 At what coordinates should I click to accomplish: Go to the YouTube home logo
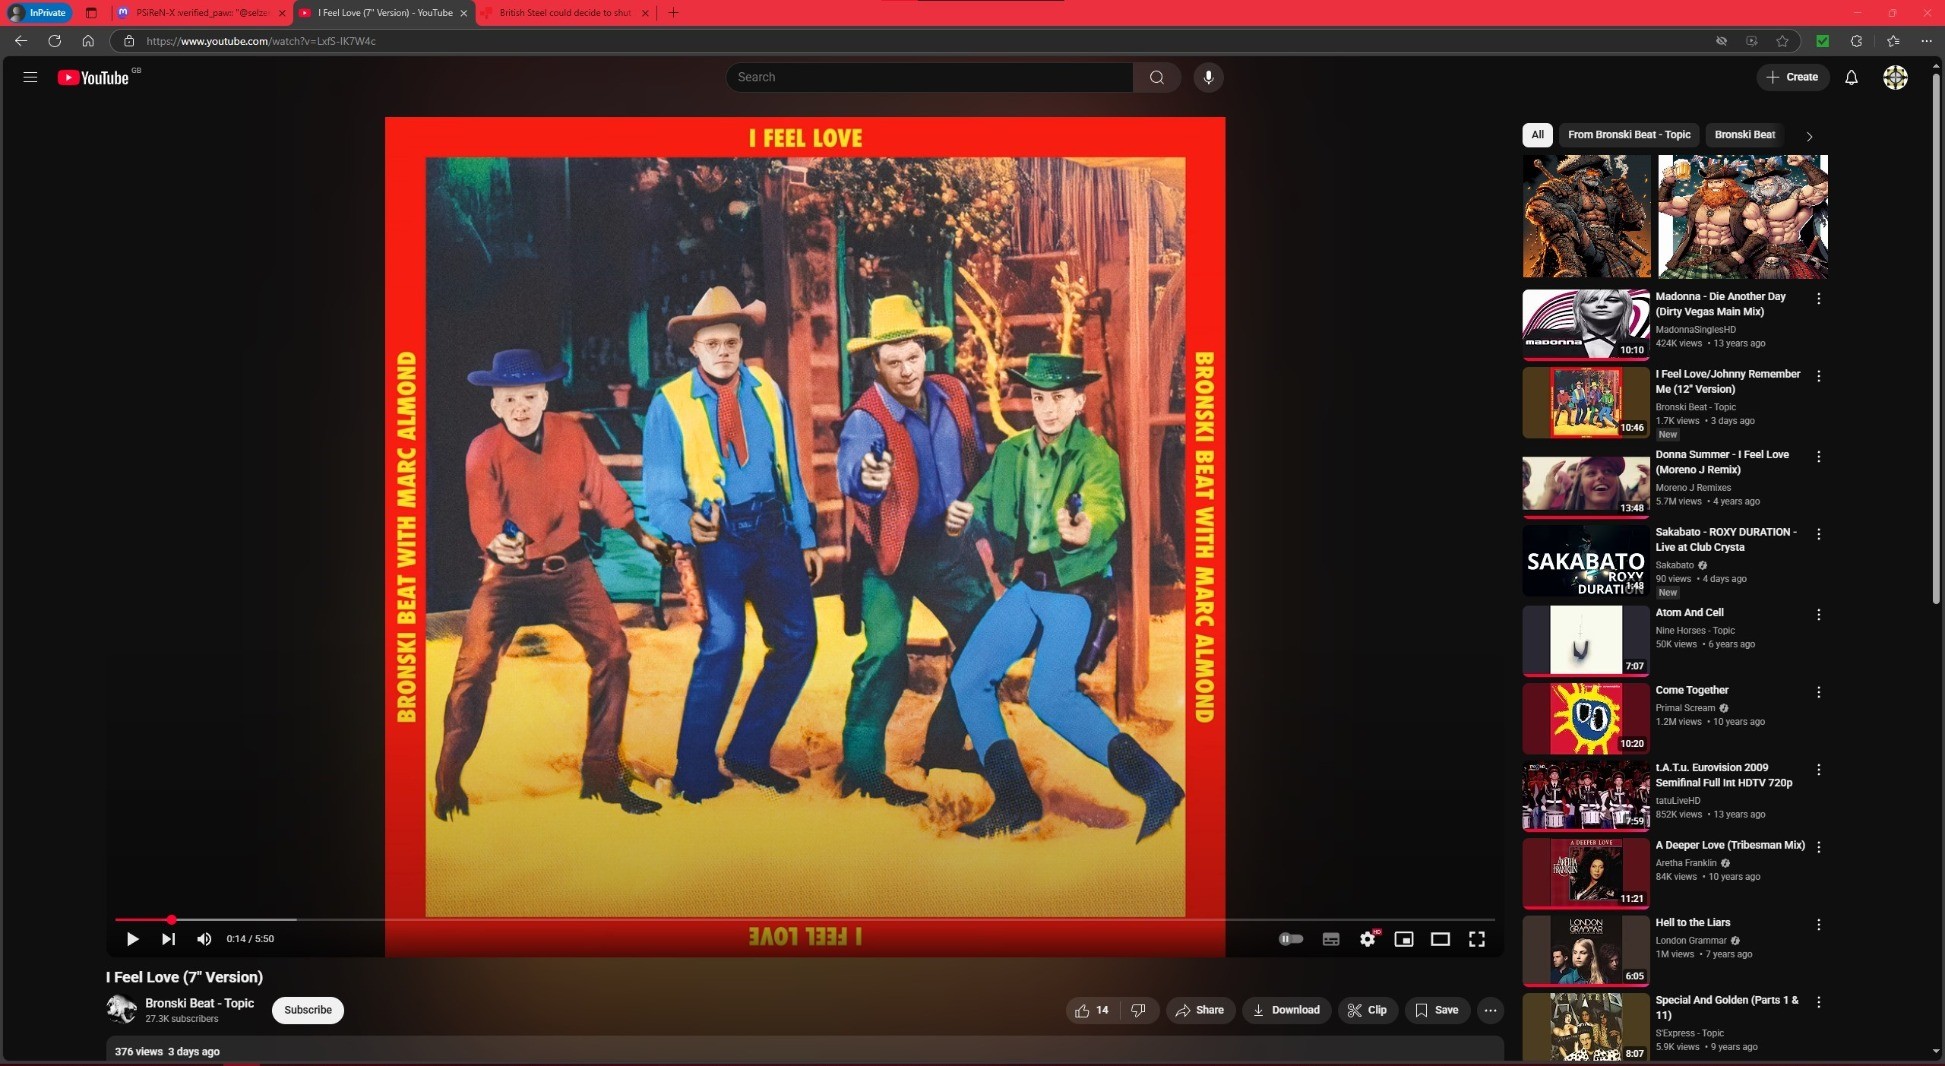click(x=93, y=78)
